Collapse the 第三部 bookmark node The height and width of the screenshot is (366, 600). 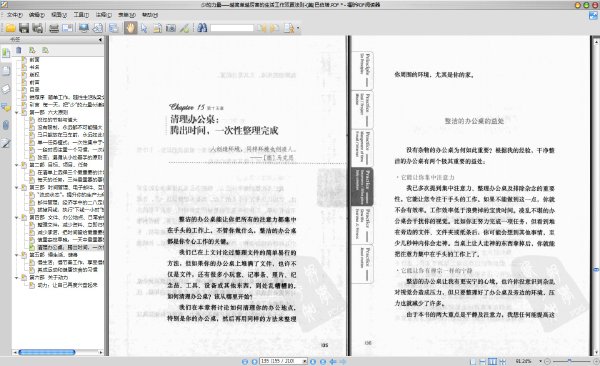(16, 188)
